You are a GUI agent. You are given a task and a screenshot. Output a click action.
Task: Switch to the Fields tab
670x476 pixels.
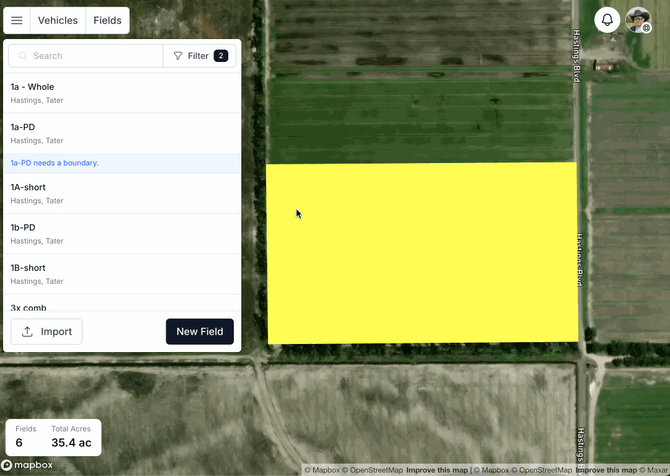[x=107, y=20]
